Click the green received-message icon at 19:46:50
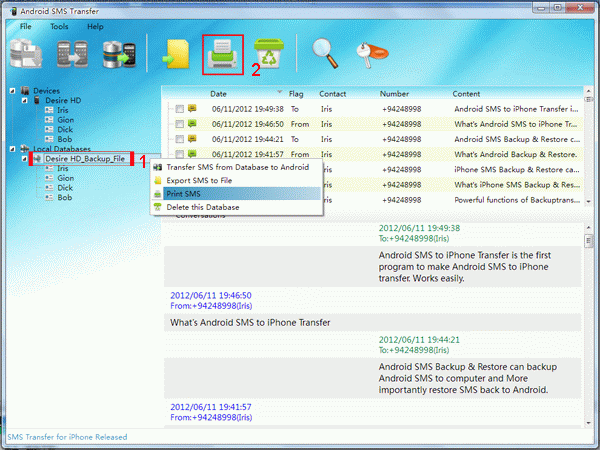This screenshot has width=600, height=450. (x=192, y=124)
